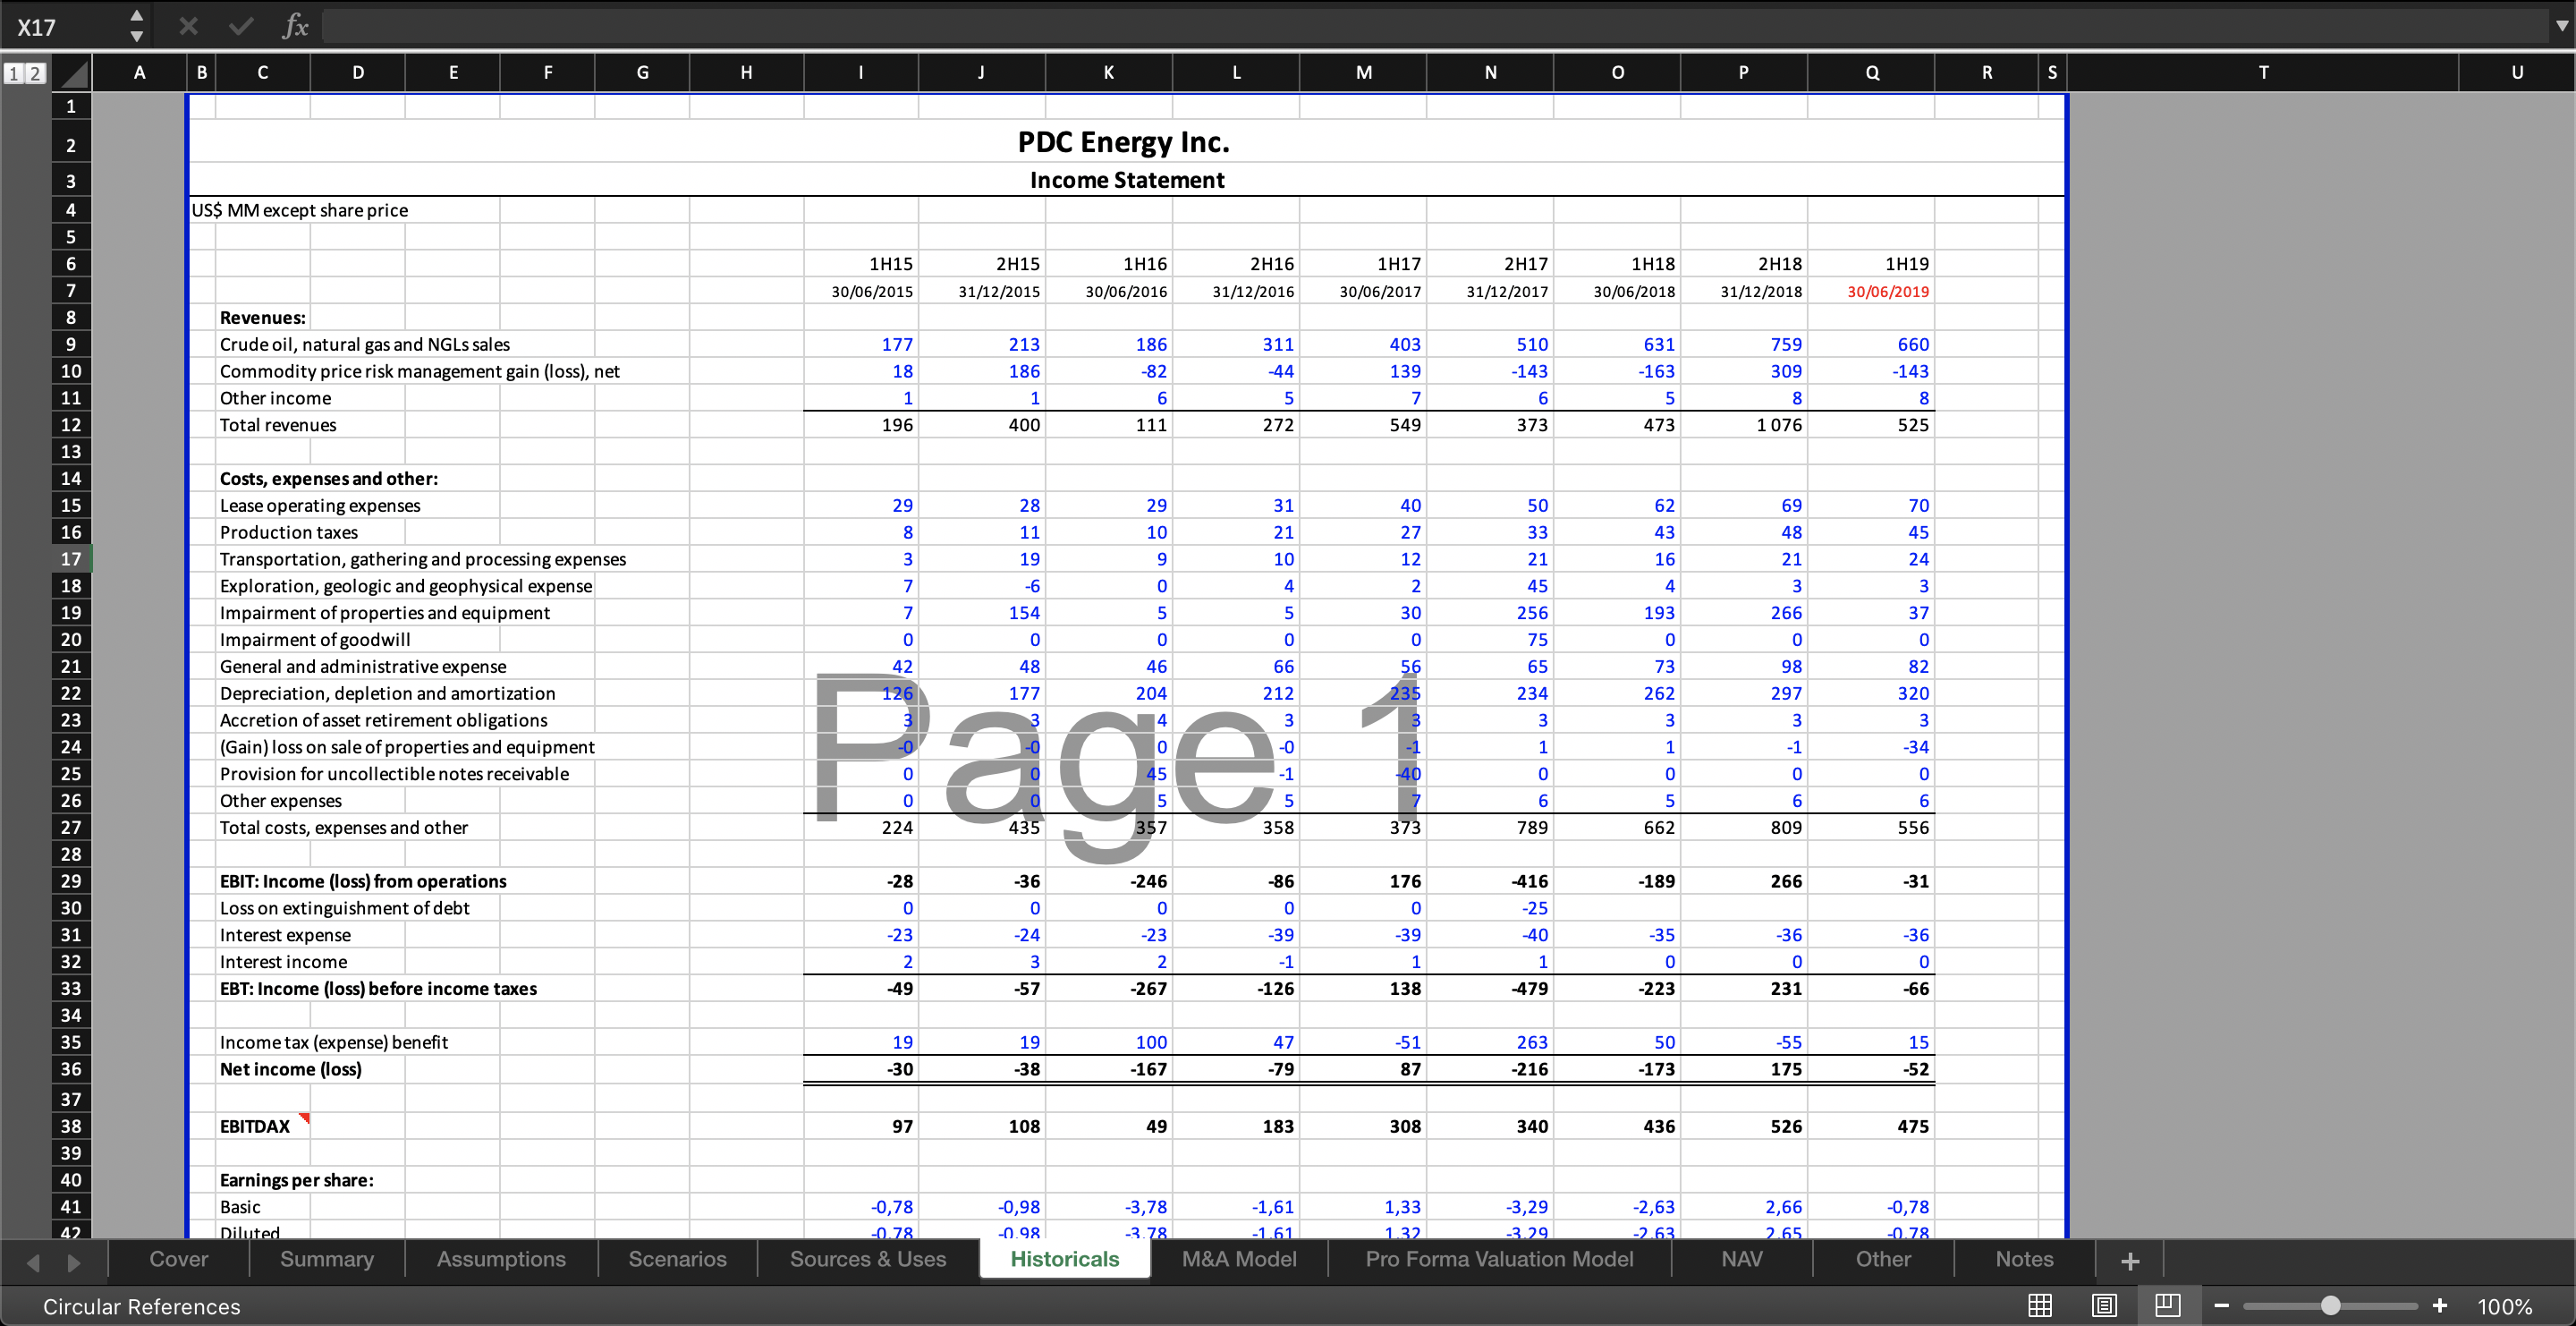Open the Notes sheet tab
2576x1326 pixels.
click(2024, 1259)
